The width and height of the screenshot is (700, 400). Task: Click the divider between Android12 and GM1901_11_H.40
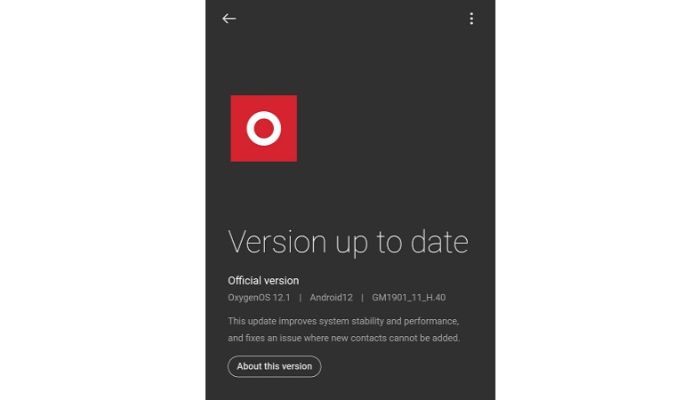tap(362, 298)
